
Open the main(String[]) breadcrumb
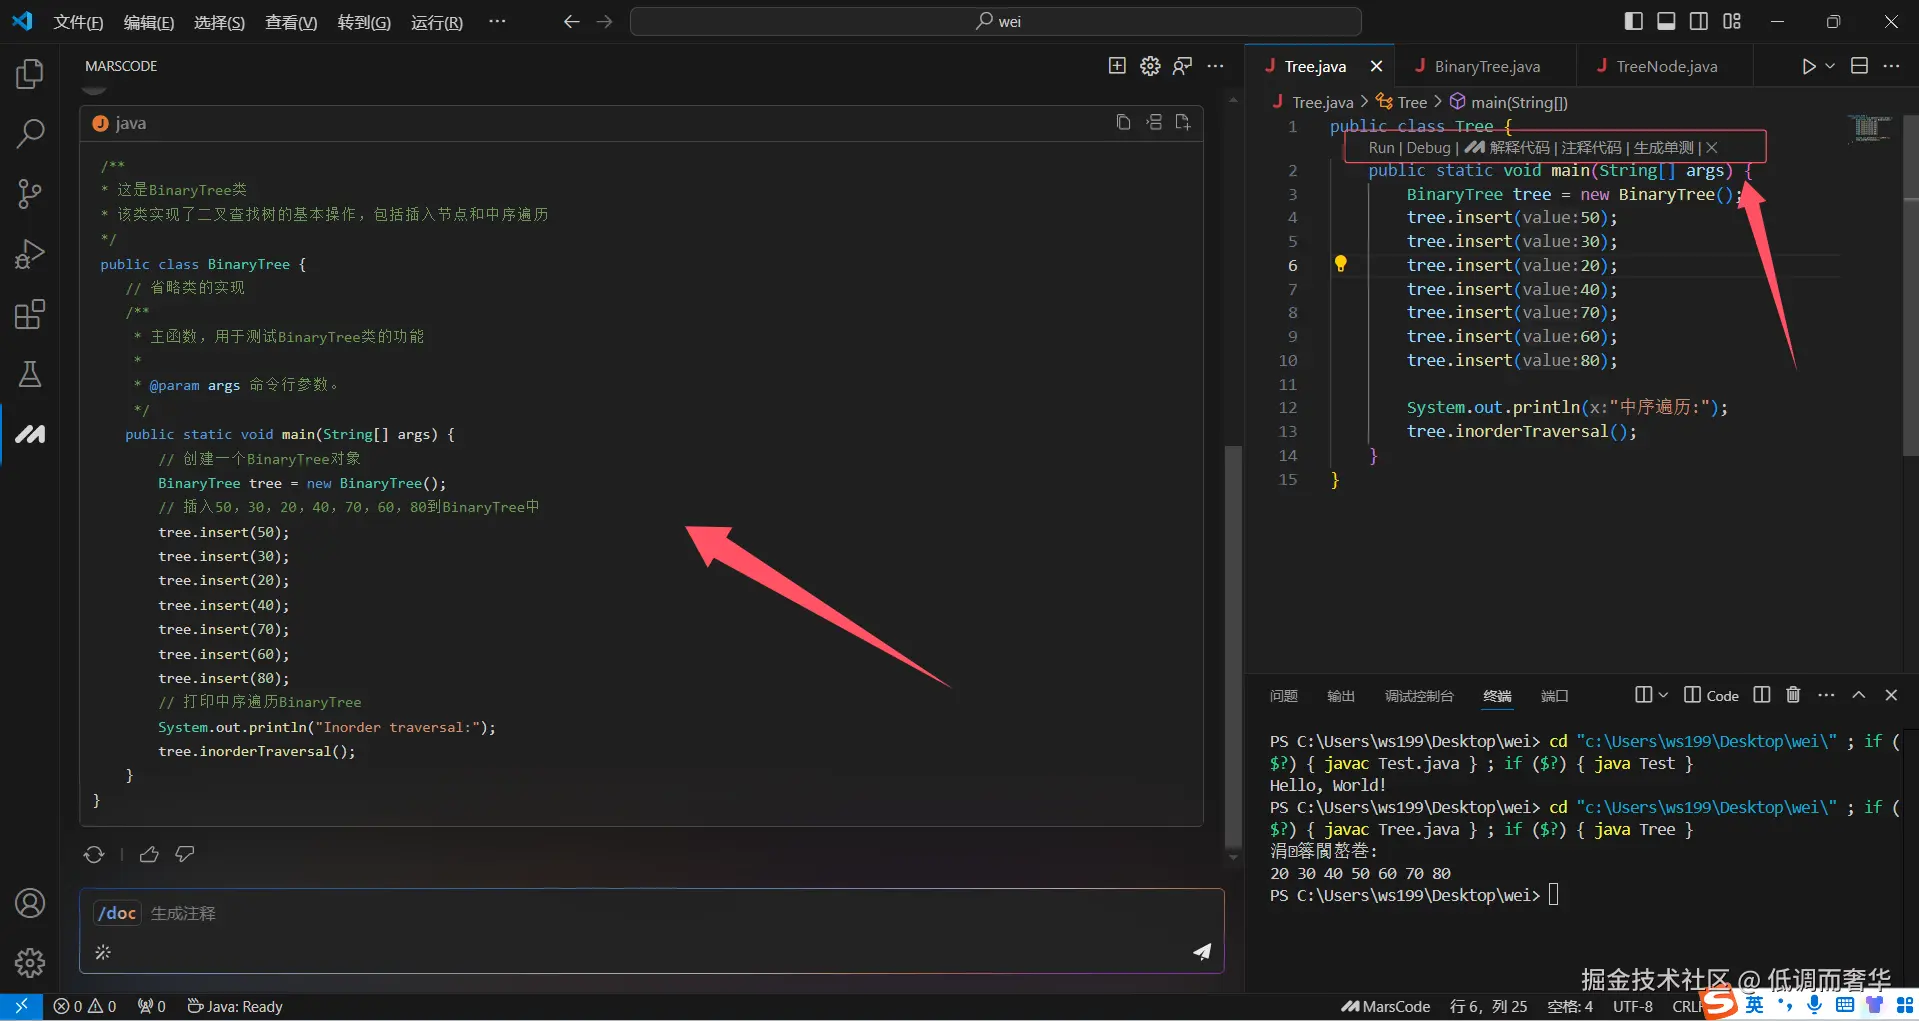(1509, 102)
